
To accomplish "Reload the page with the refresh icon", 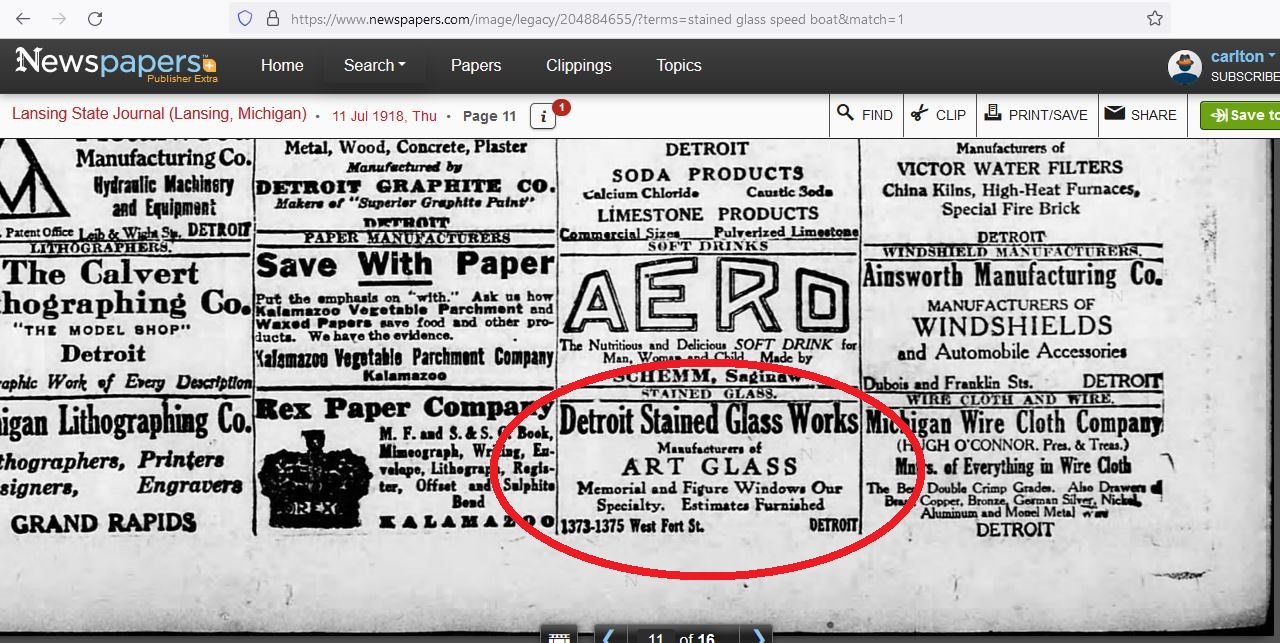I will coord(95,19).
